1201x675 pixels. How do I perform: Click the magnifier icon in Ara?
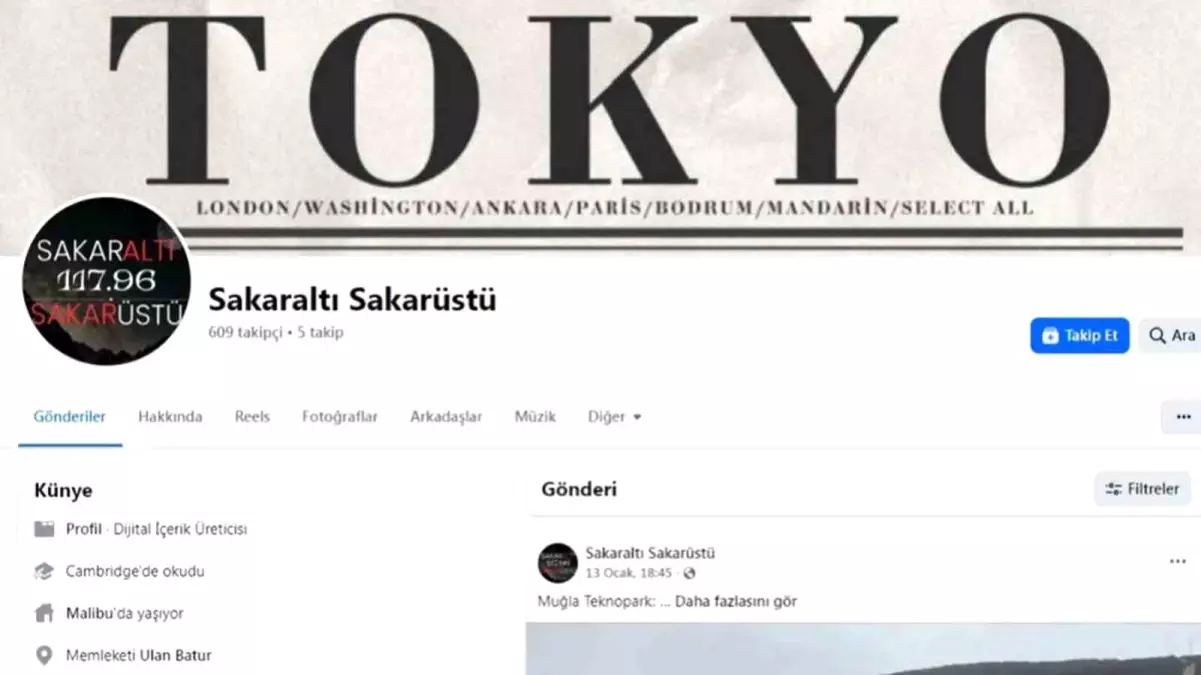tap(1157, 335)
